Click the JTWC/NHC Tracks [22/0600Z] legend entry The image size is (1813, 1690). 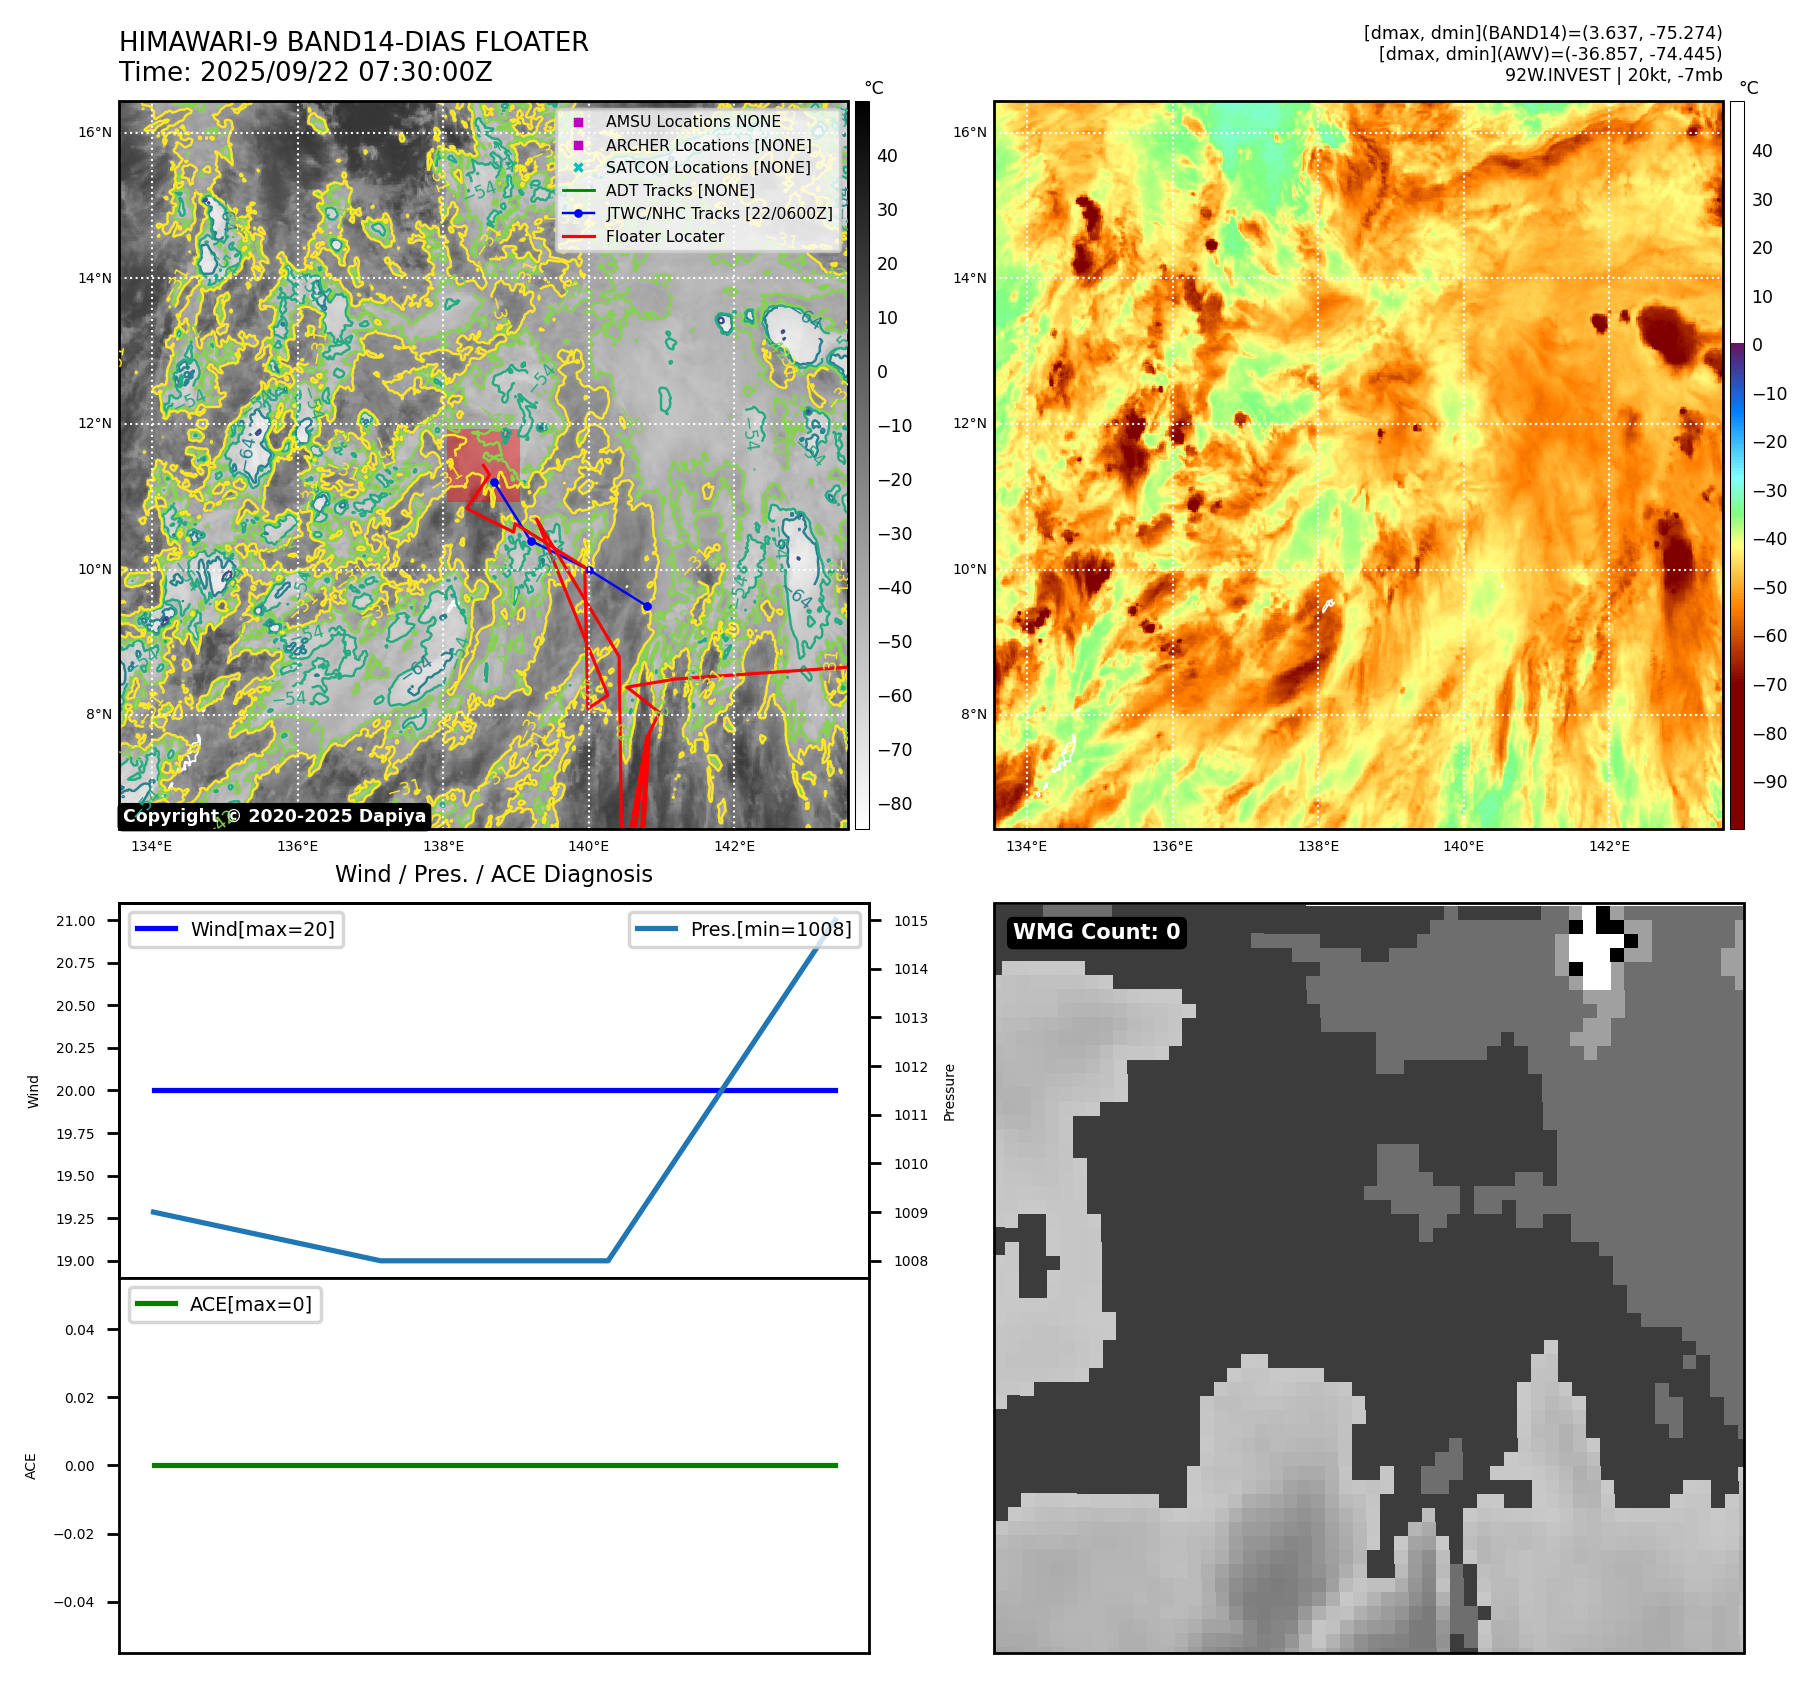click(719, 214)
